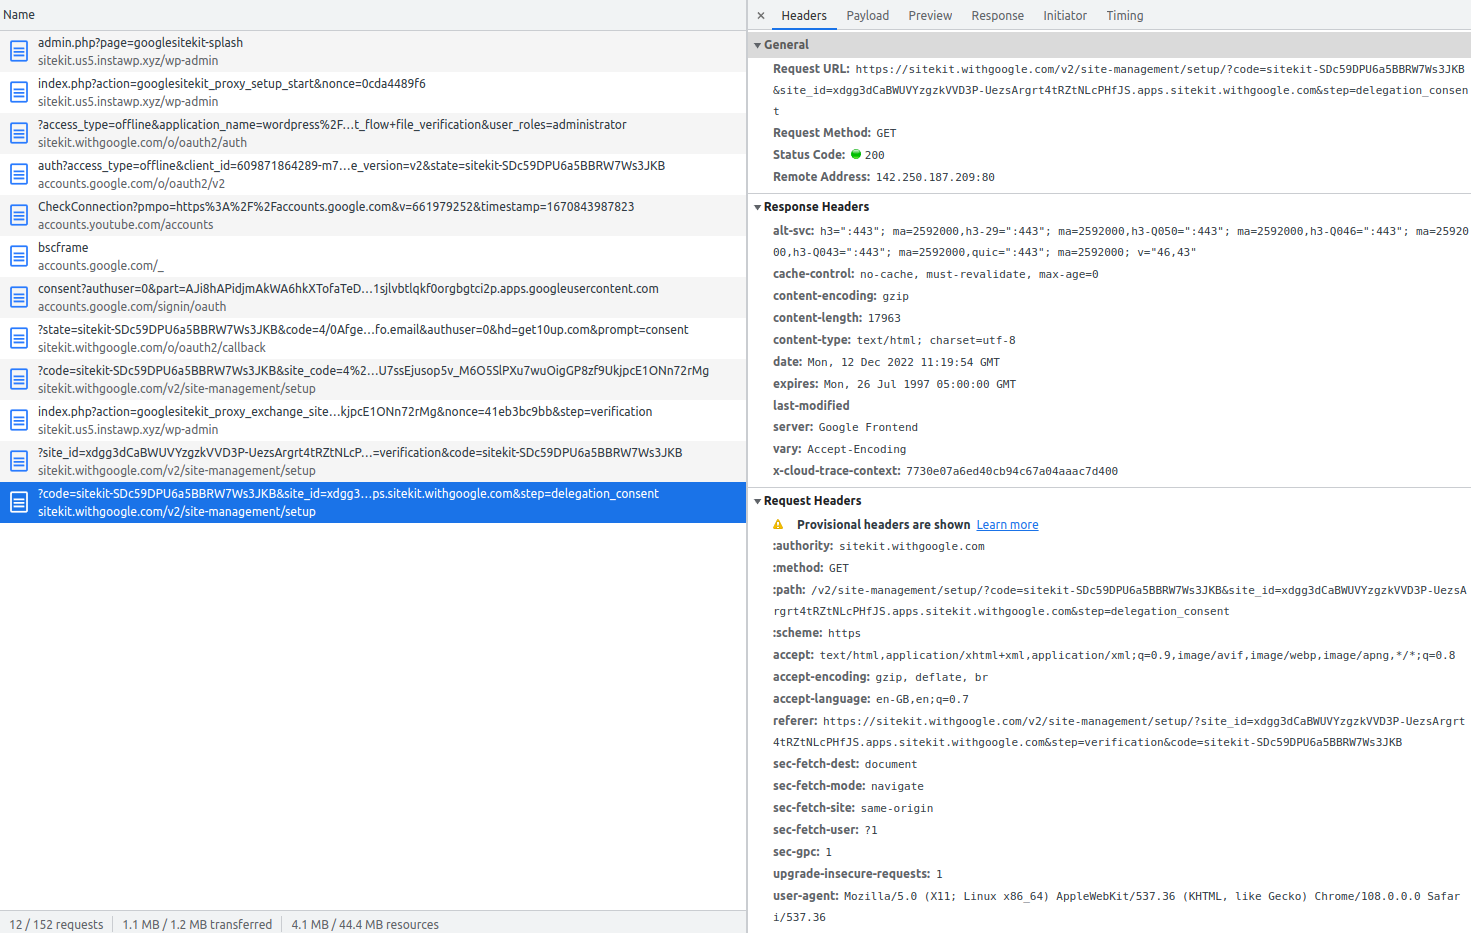Click the document icon for googlesitekit_proxy_setup_start request
The width and height of the screenshot is (1471, 933).
pos(18,92)
